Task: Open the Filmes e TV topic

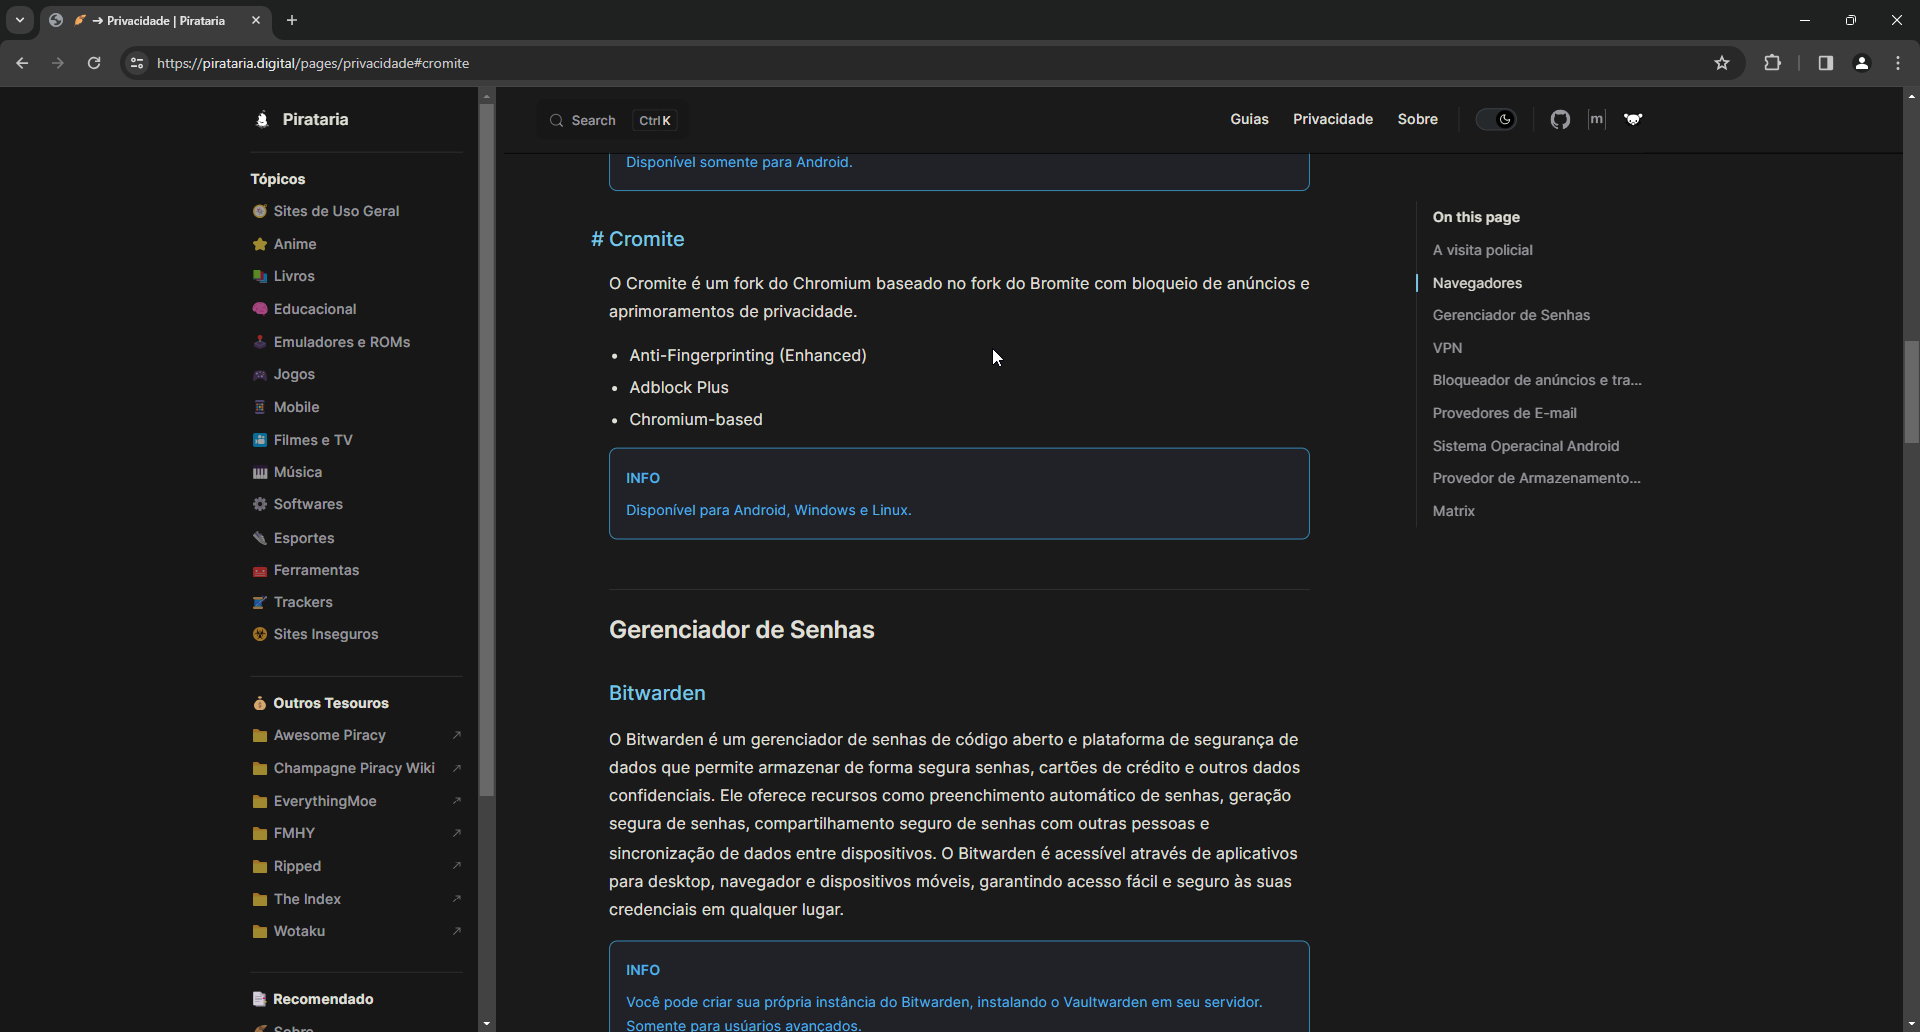Action: (313, 440)
